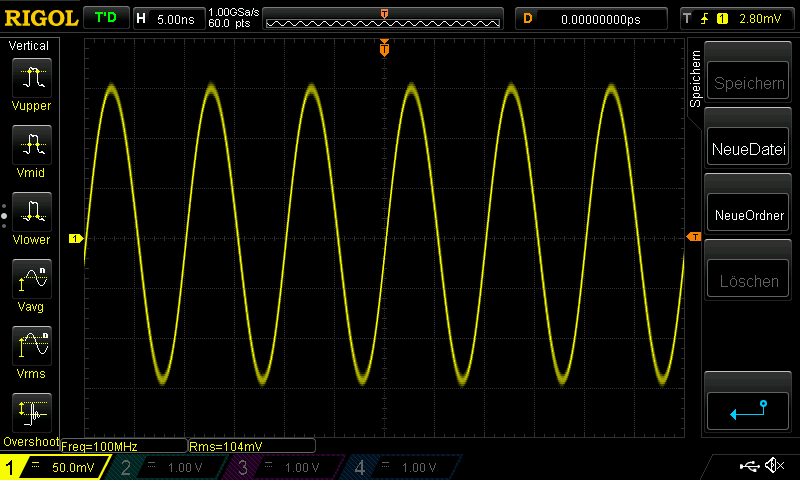Click the Rms=104mV measurement readout
Image resolution: width=800 pixels, height=480 pixels.
[252, 446]
